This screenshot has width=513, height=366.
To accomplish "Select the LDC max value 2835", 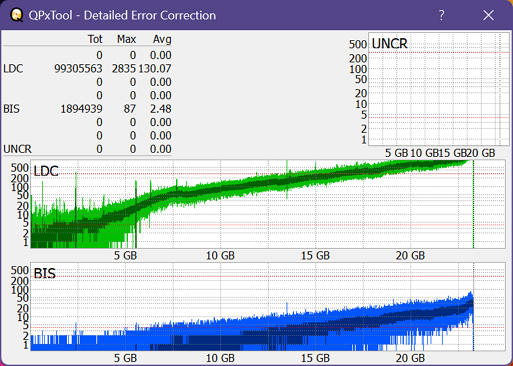I will (x=124, y=69).
